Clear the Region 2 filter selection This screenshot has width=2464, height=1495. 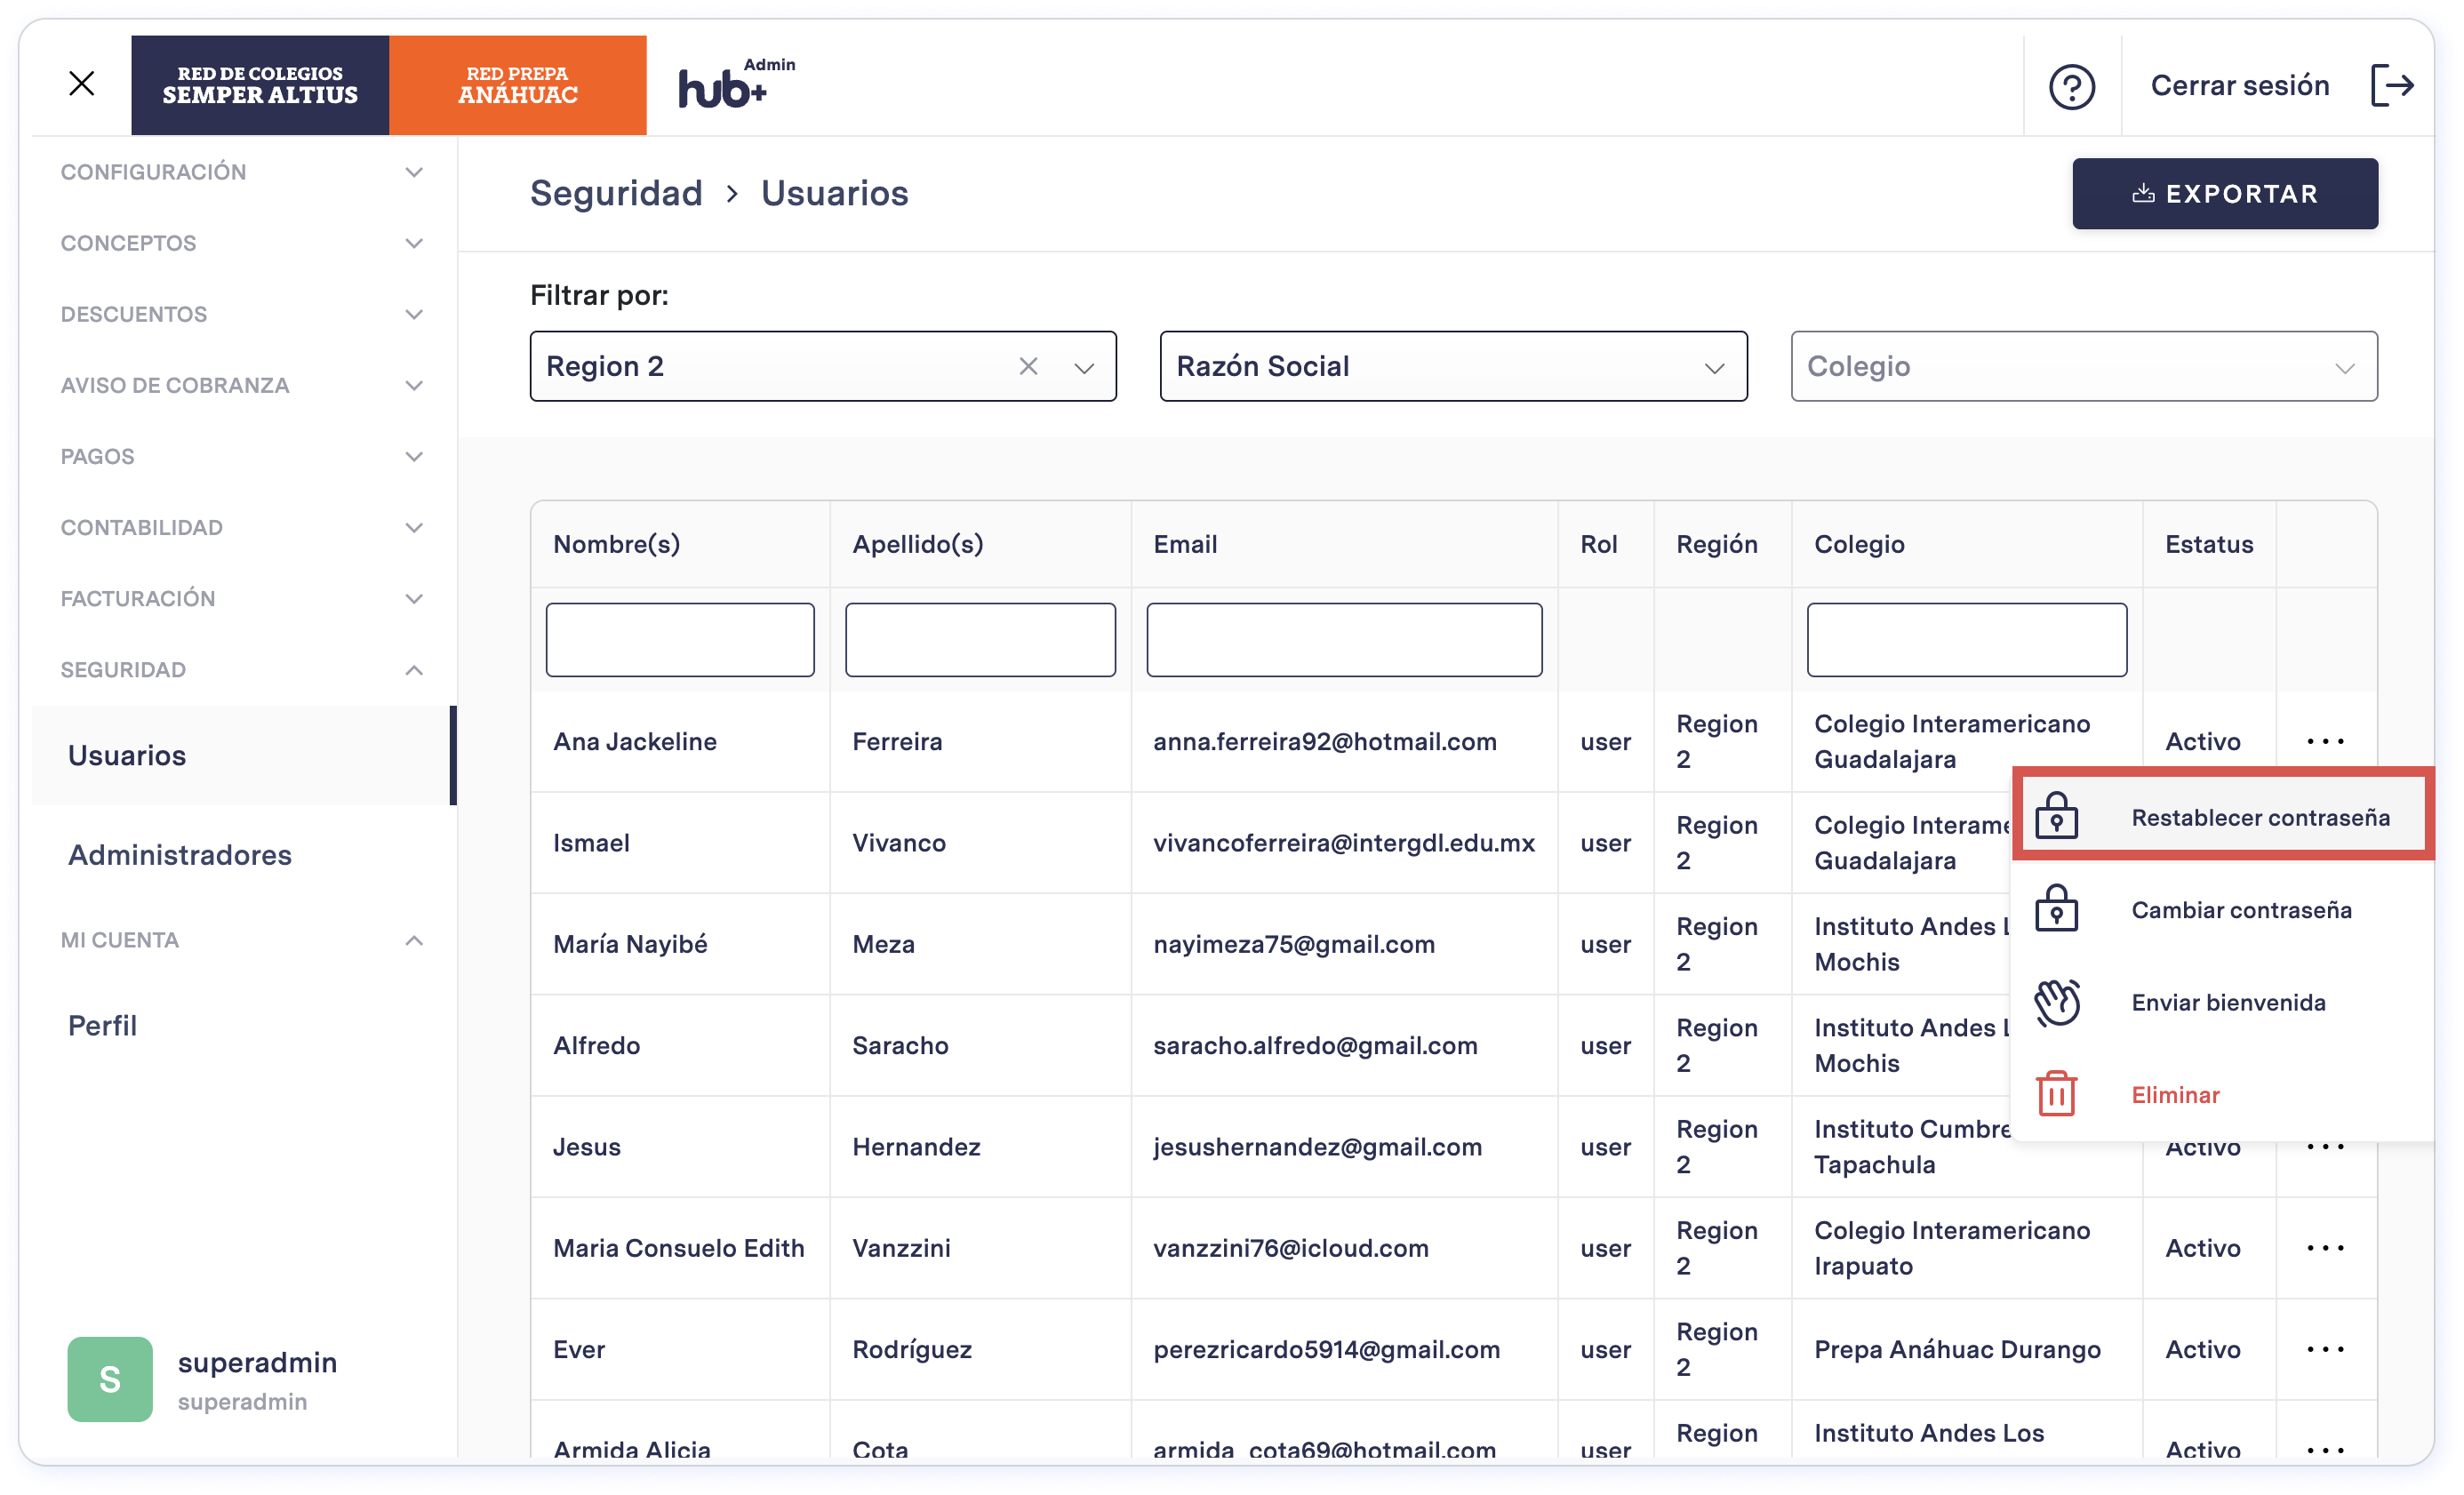[1028, 366]
